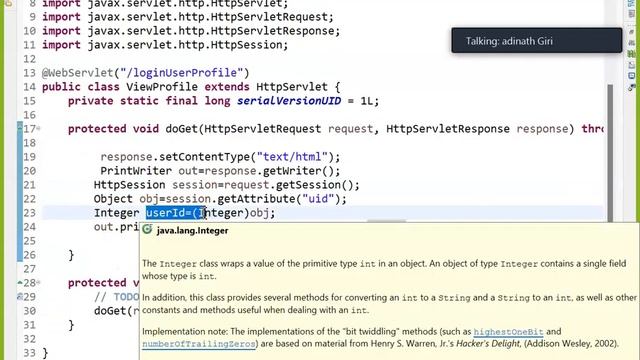
Task: Collapse the method fold marker at line 28
Action: click(39, 282)
